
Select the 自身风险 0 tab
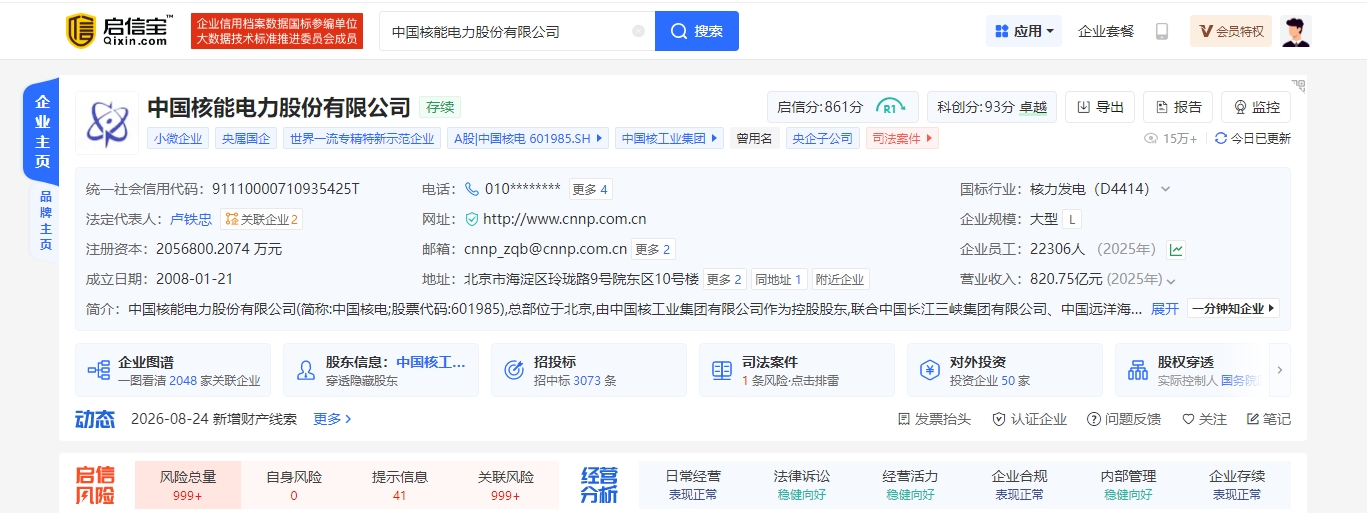click(294, 486)
